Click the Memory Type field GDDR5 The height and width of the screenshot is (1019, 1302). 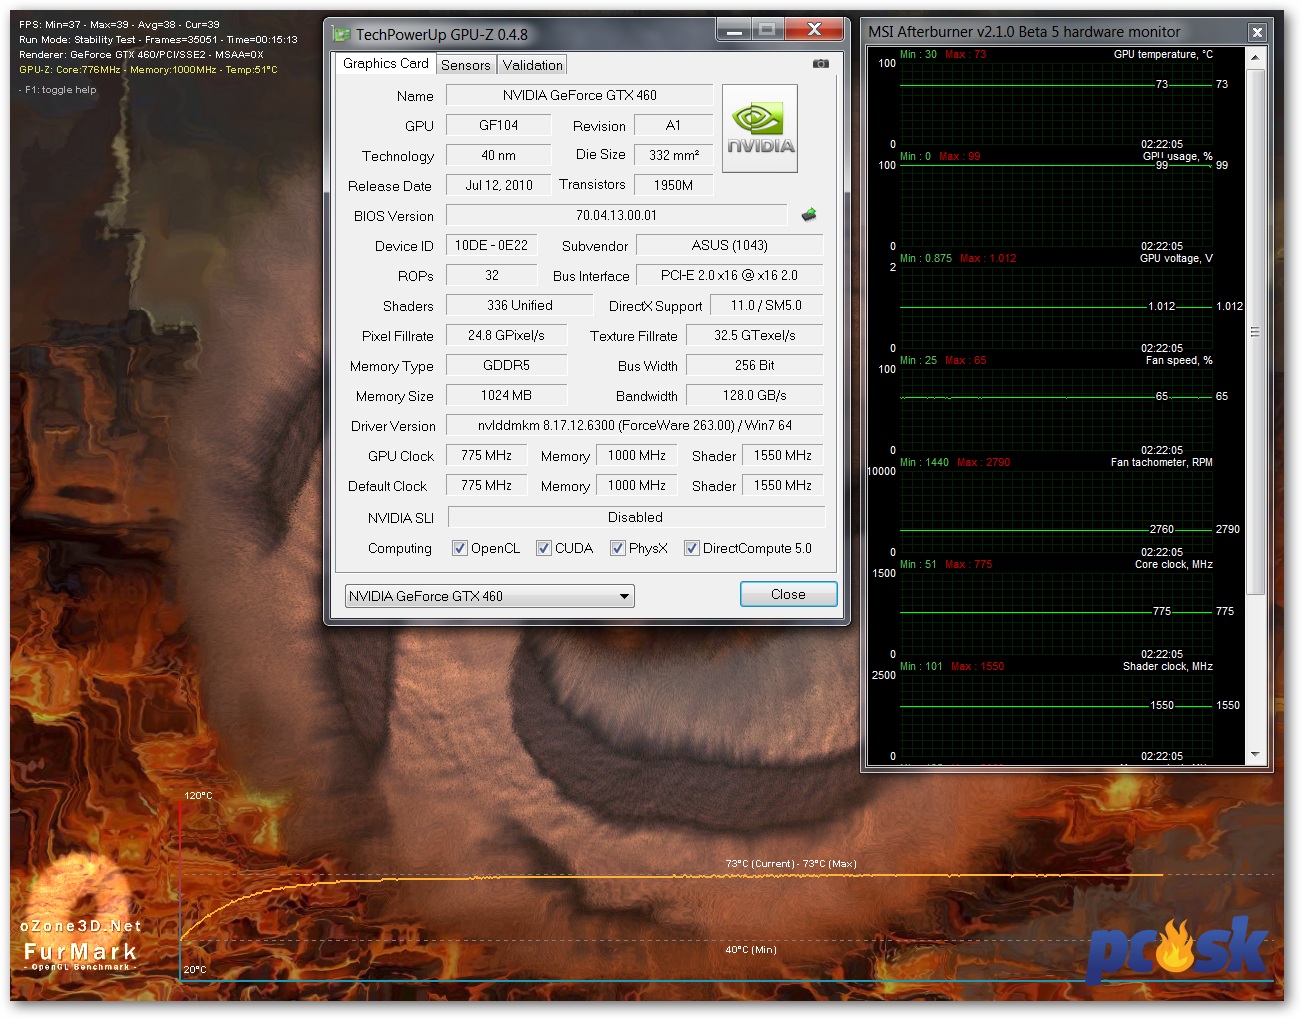pos(506,365)
